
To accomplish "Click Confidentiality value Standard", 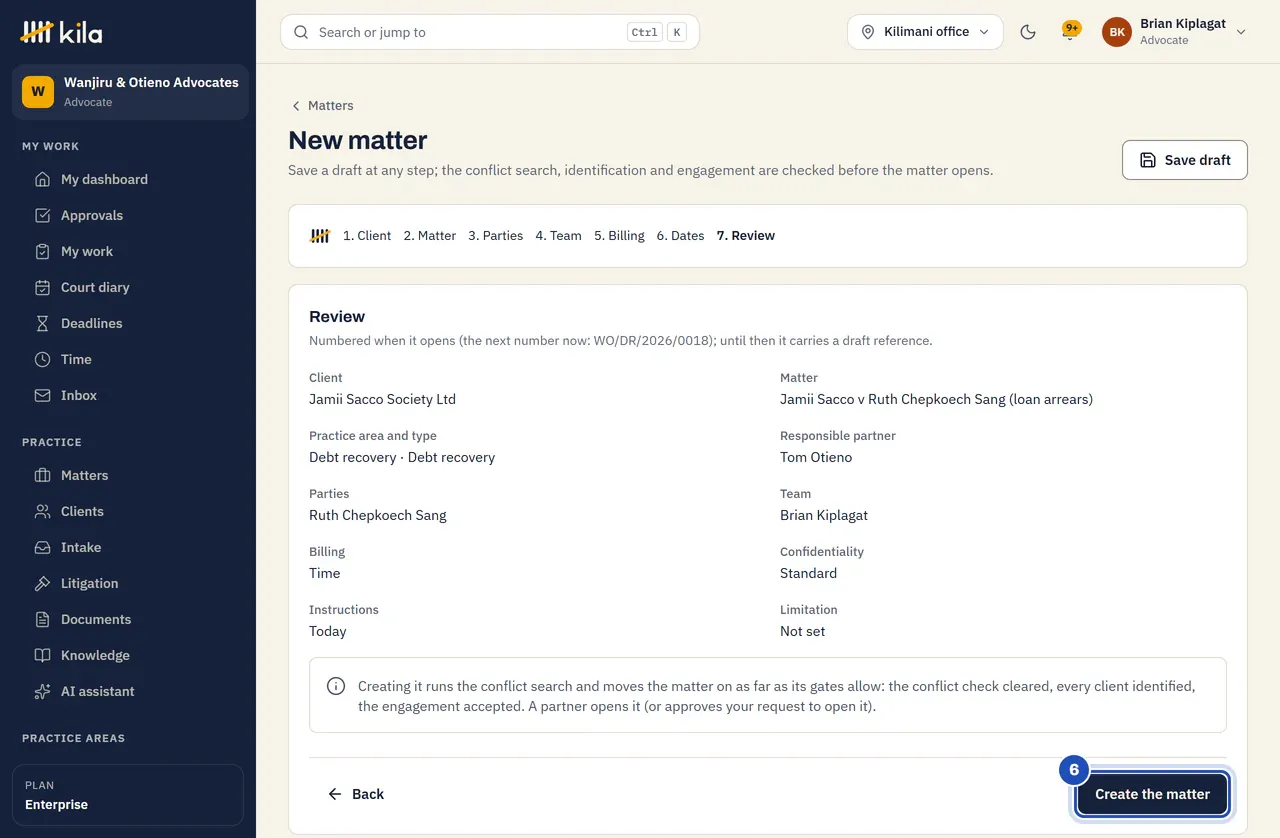I will coord(808,573).
